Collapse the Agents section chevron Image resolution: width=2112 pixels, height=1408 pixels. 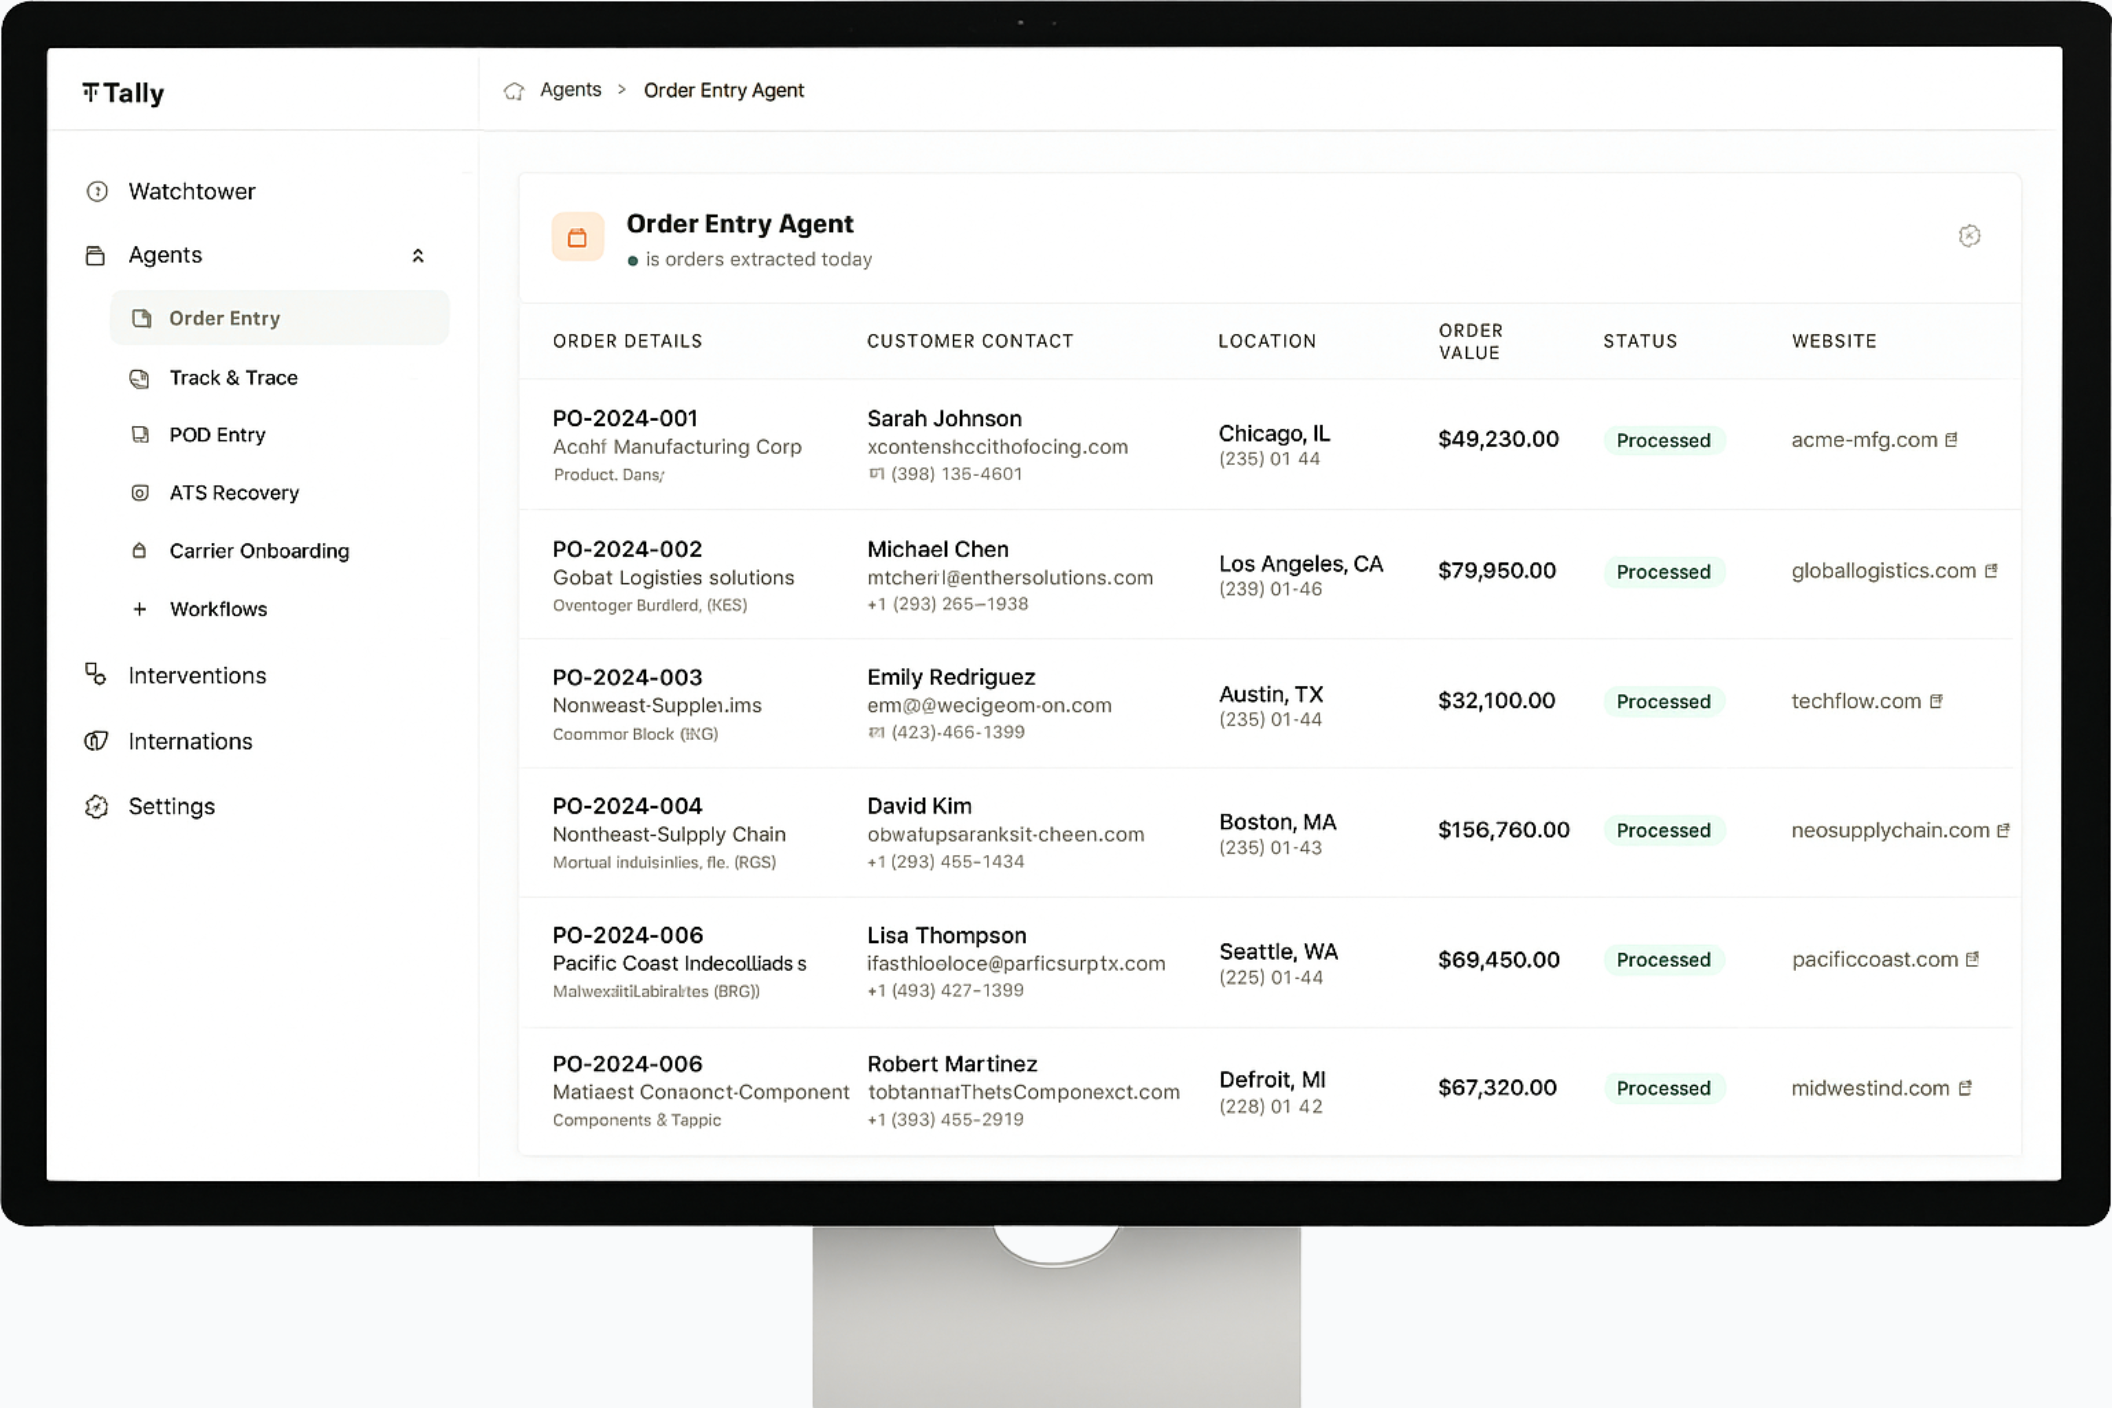(418, 256)
